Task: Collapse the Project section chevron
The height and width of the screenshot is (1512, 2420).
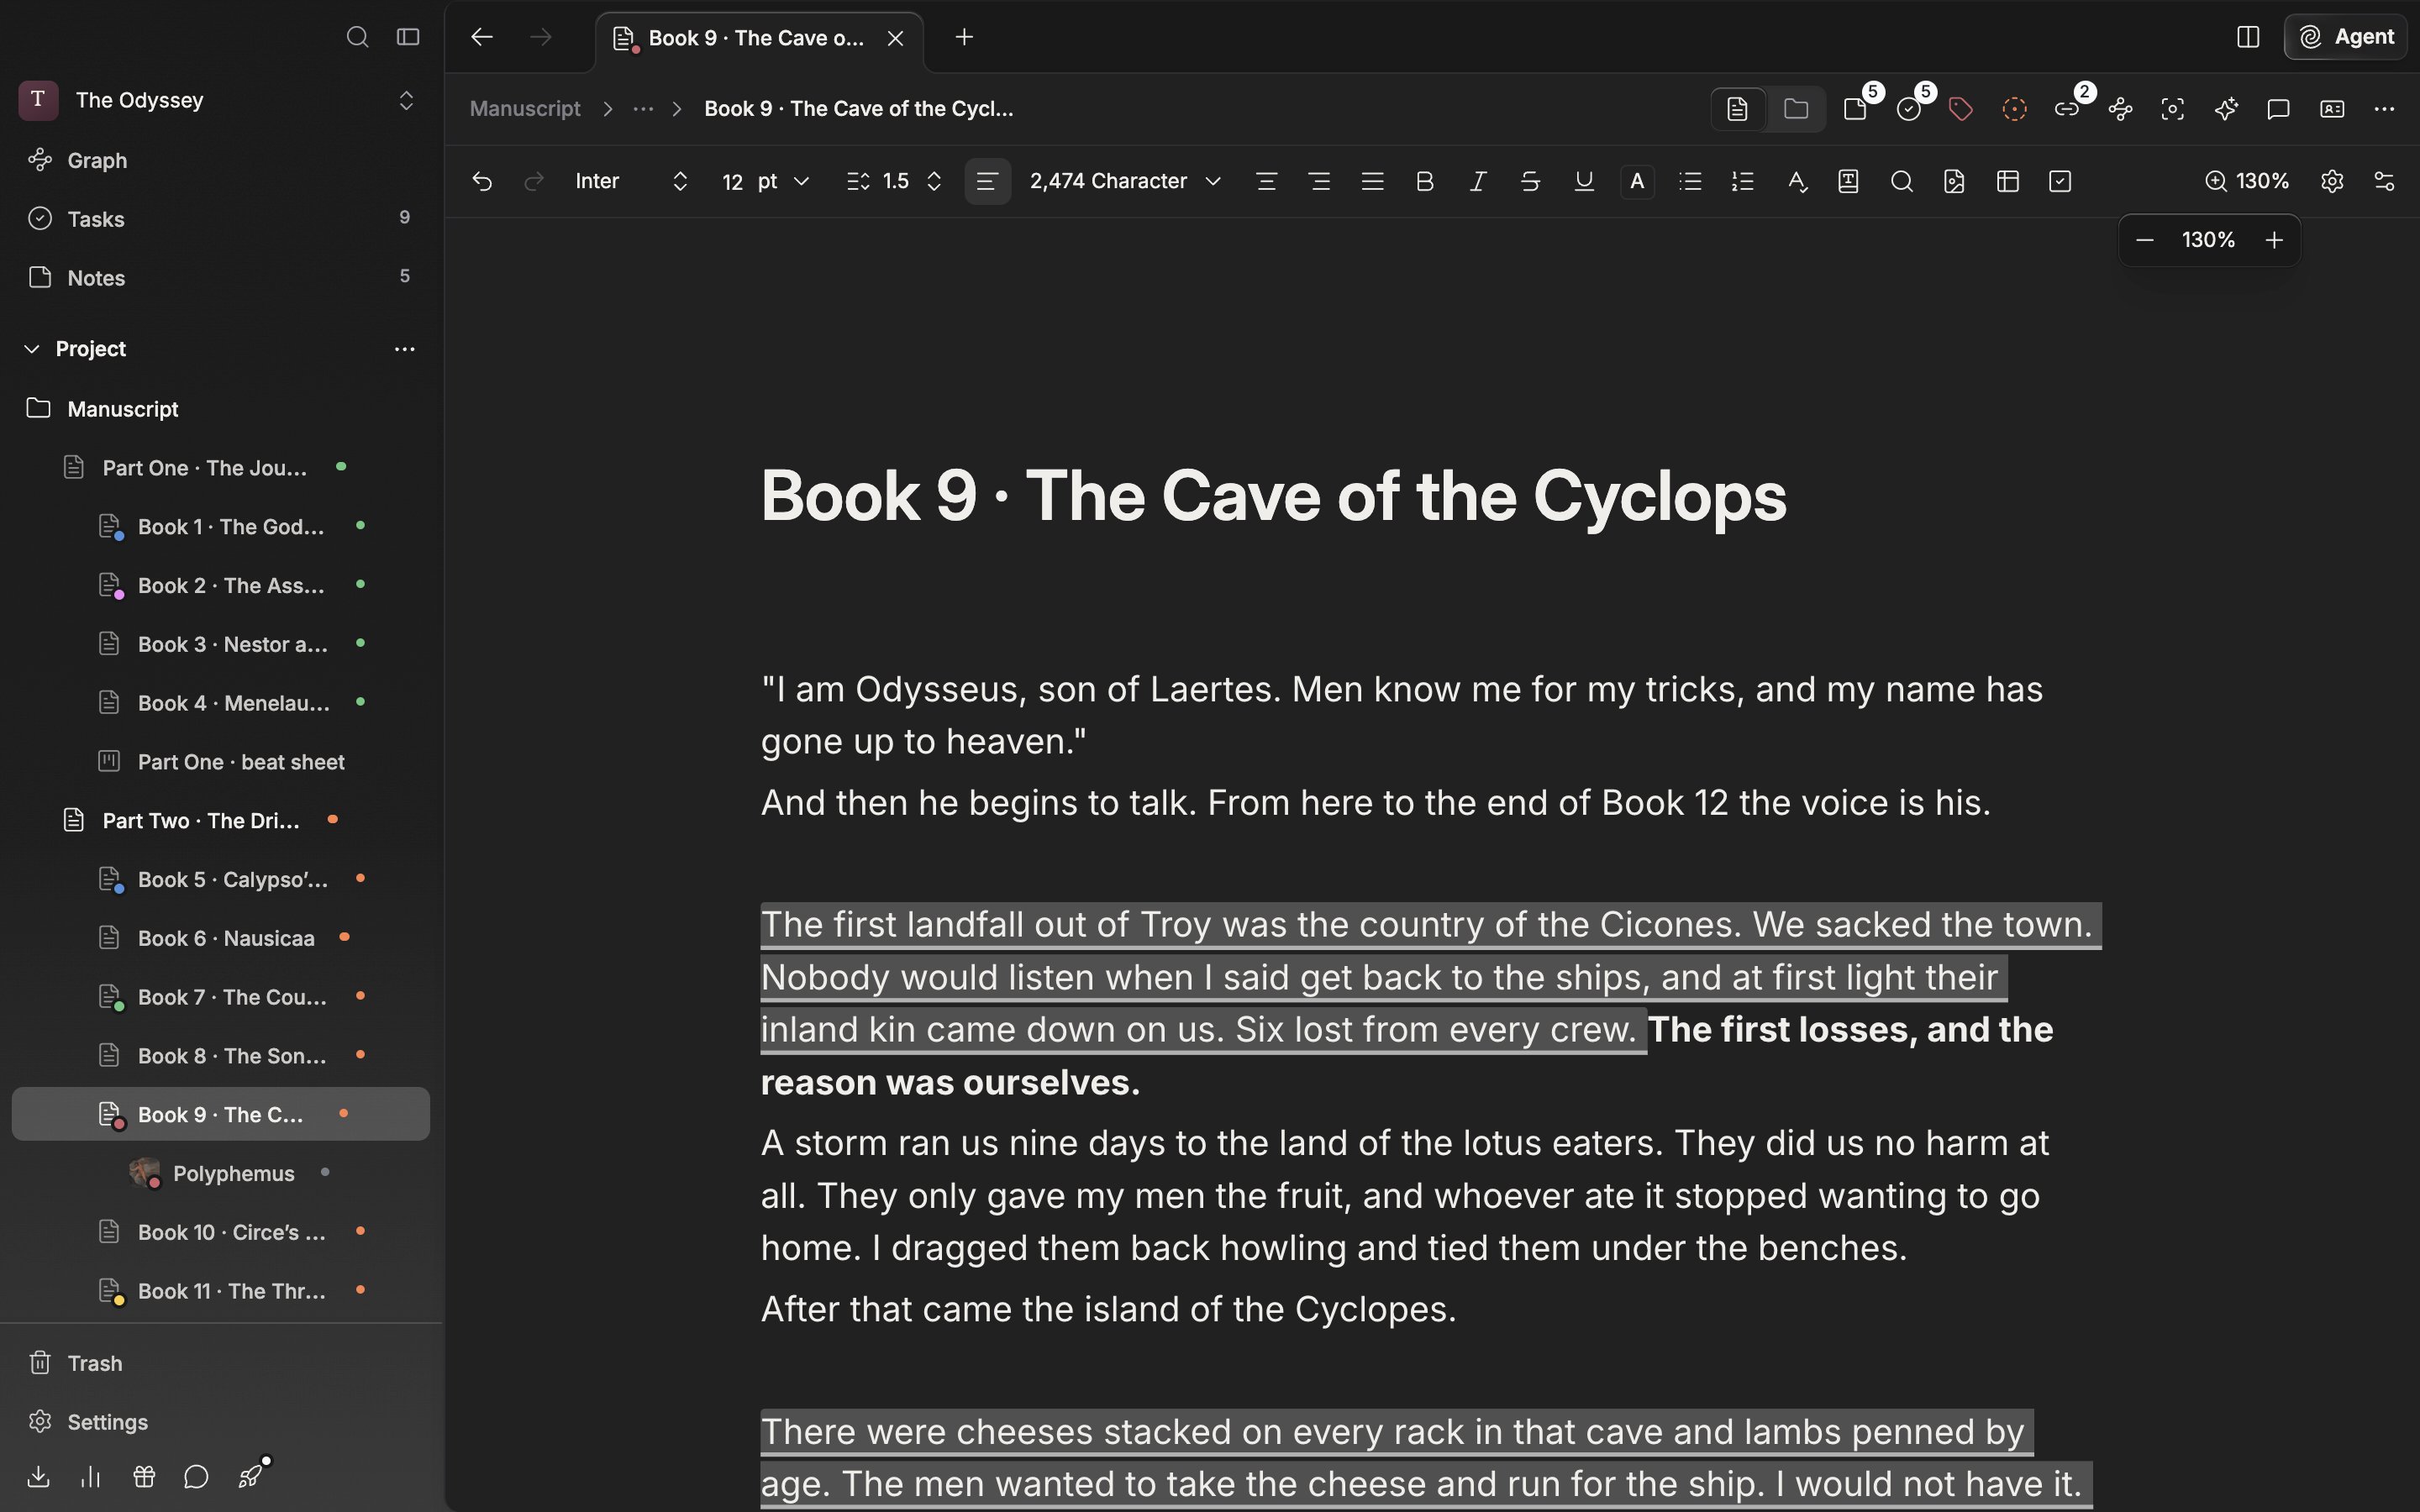Action: click(32, 349)
